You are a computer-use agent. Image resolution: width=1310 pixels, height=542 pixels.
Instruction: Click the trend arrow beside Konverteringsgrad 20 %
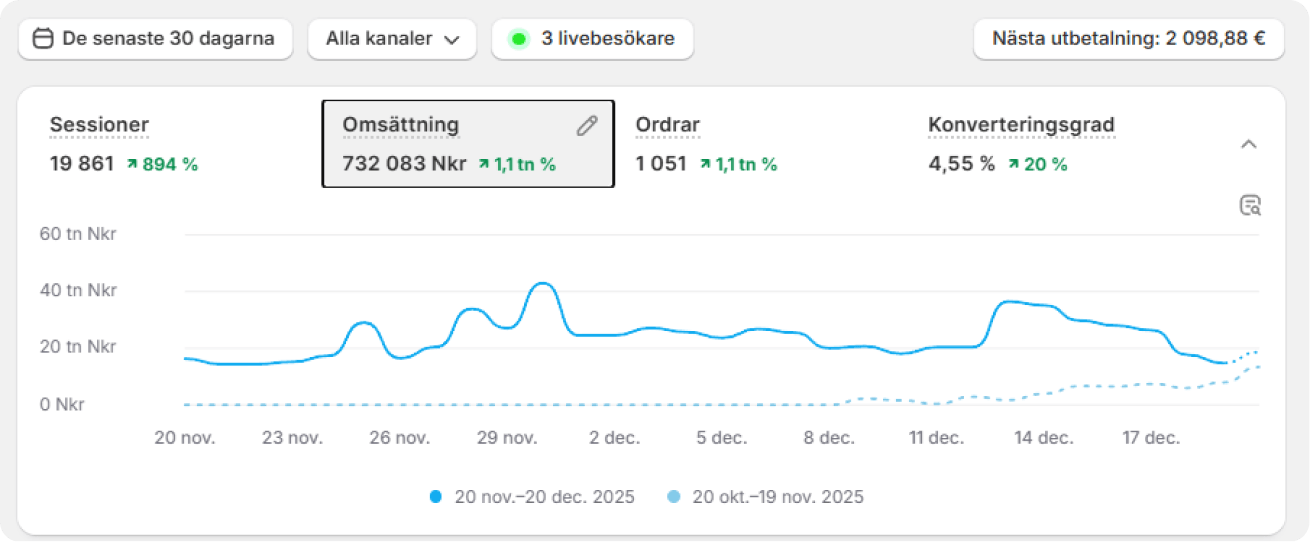point(1014,165)
